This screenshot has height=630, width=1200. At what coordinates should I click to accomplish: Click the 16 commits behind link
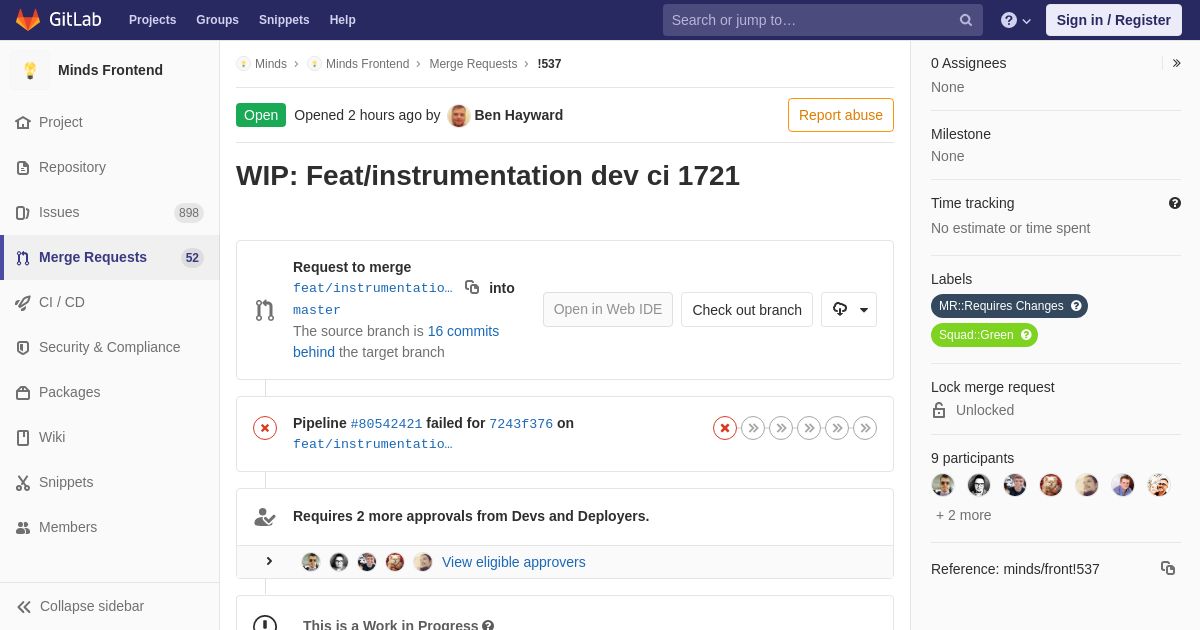[396, 341]
